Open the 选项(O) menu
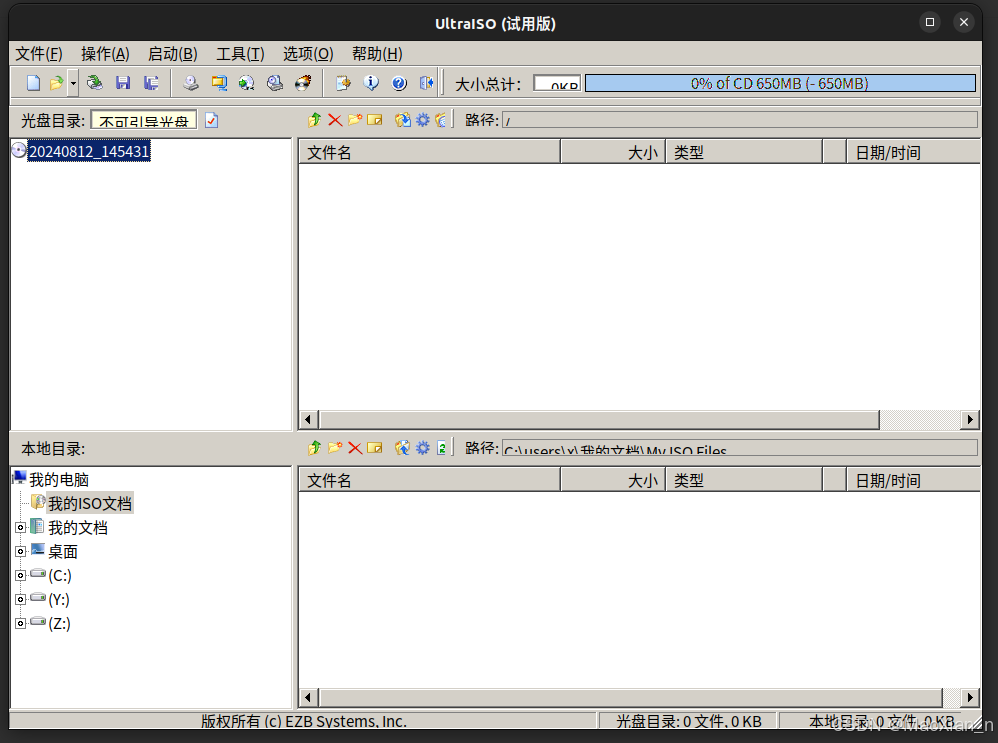 pos(308,54)
